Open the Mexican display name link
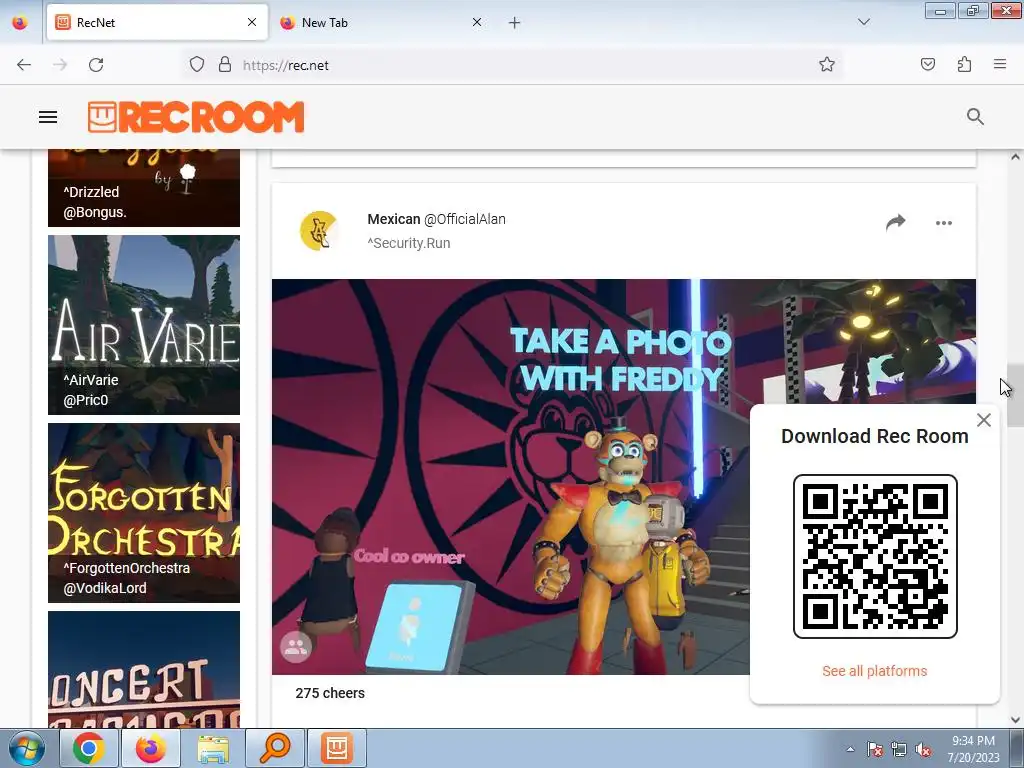1024x768 pixels. click(x=394, y=219)
